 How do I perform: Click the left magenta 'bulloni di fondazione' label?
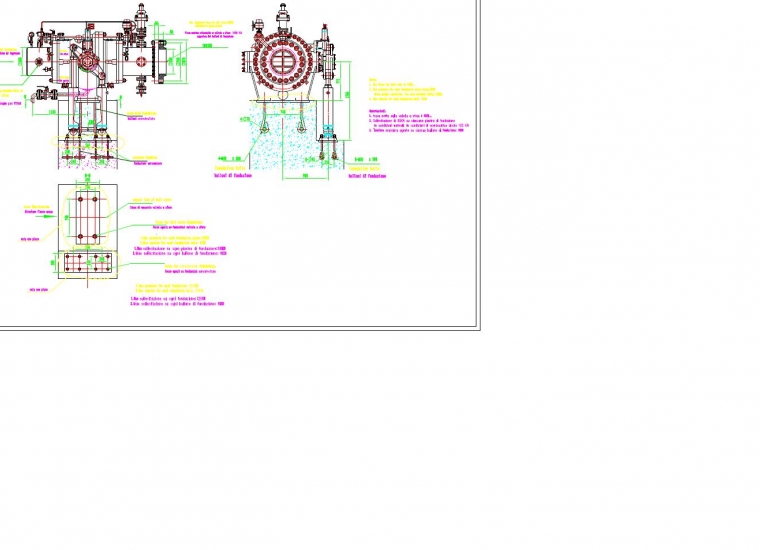233,175
